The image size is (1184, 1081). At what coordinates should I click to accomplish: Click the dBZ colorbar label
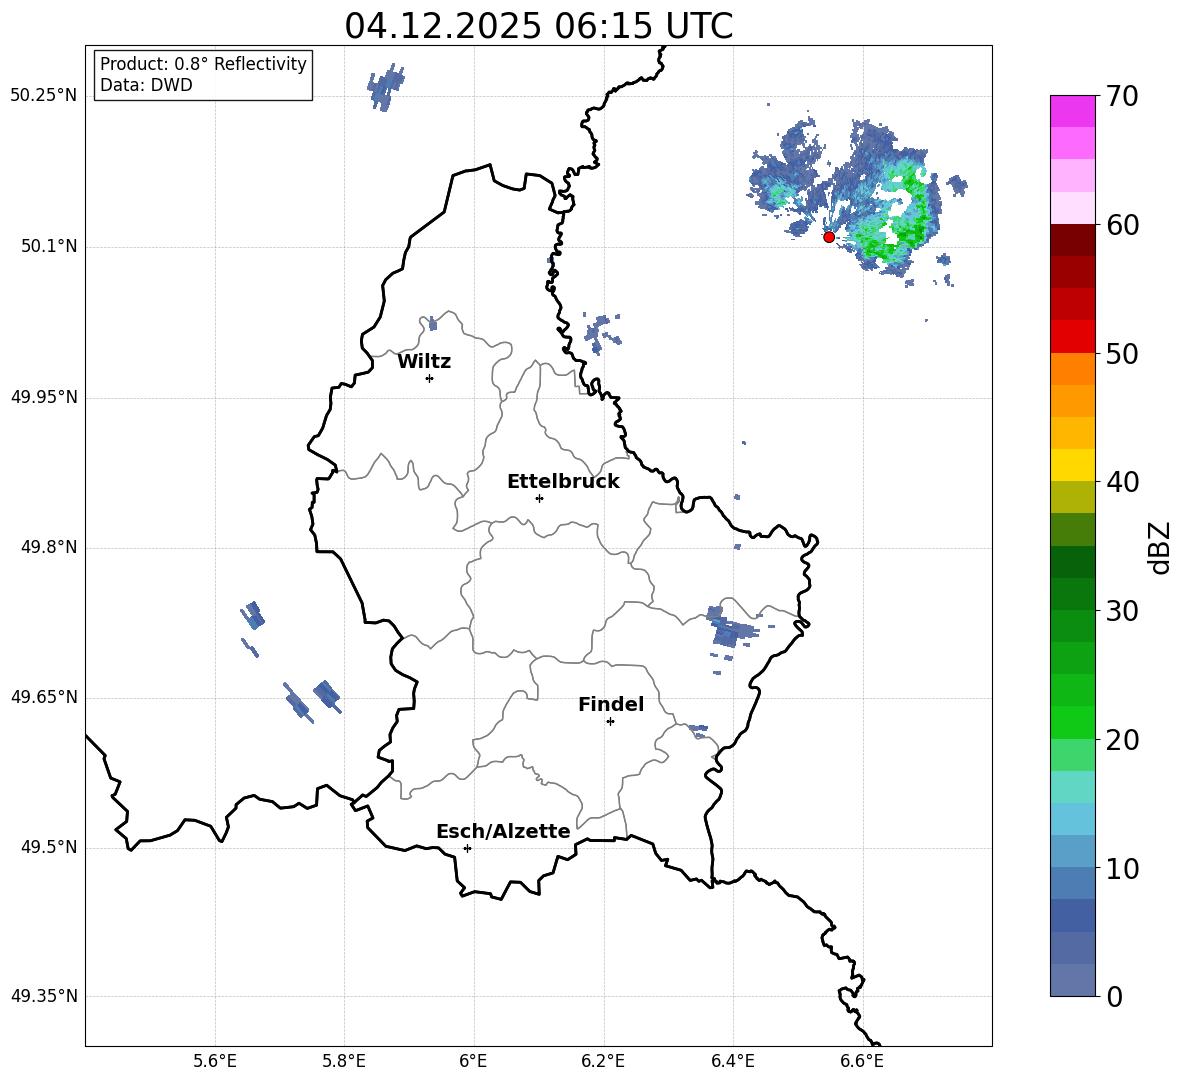[1160, 547]
